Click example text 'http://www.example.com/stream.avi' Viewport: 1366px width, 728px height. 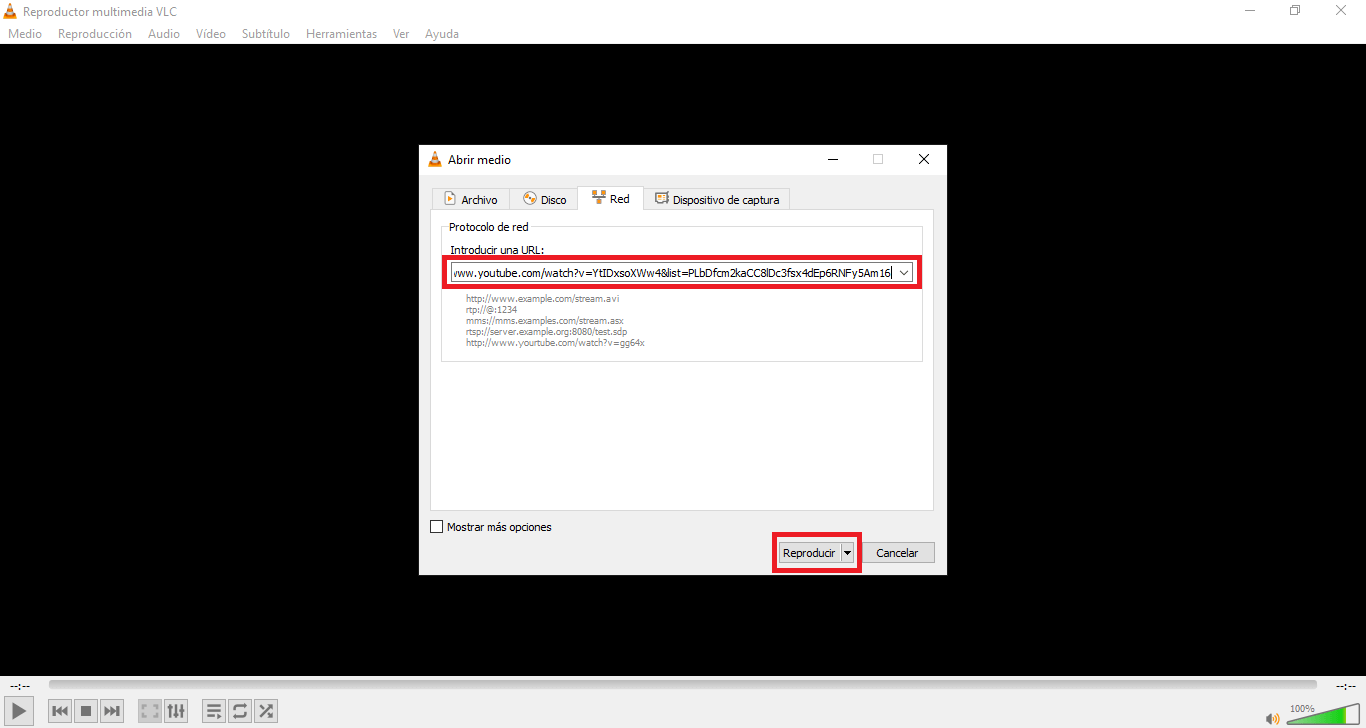pyautogui.click(x=543, y=298)
